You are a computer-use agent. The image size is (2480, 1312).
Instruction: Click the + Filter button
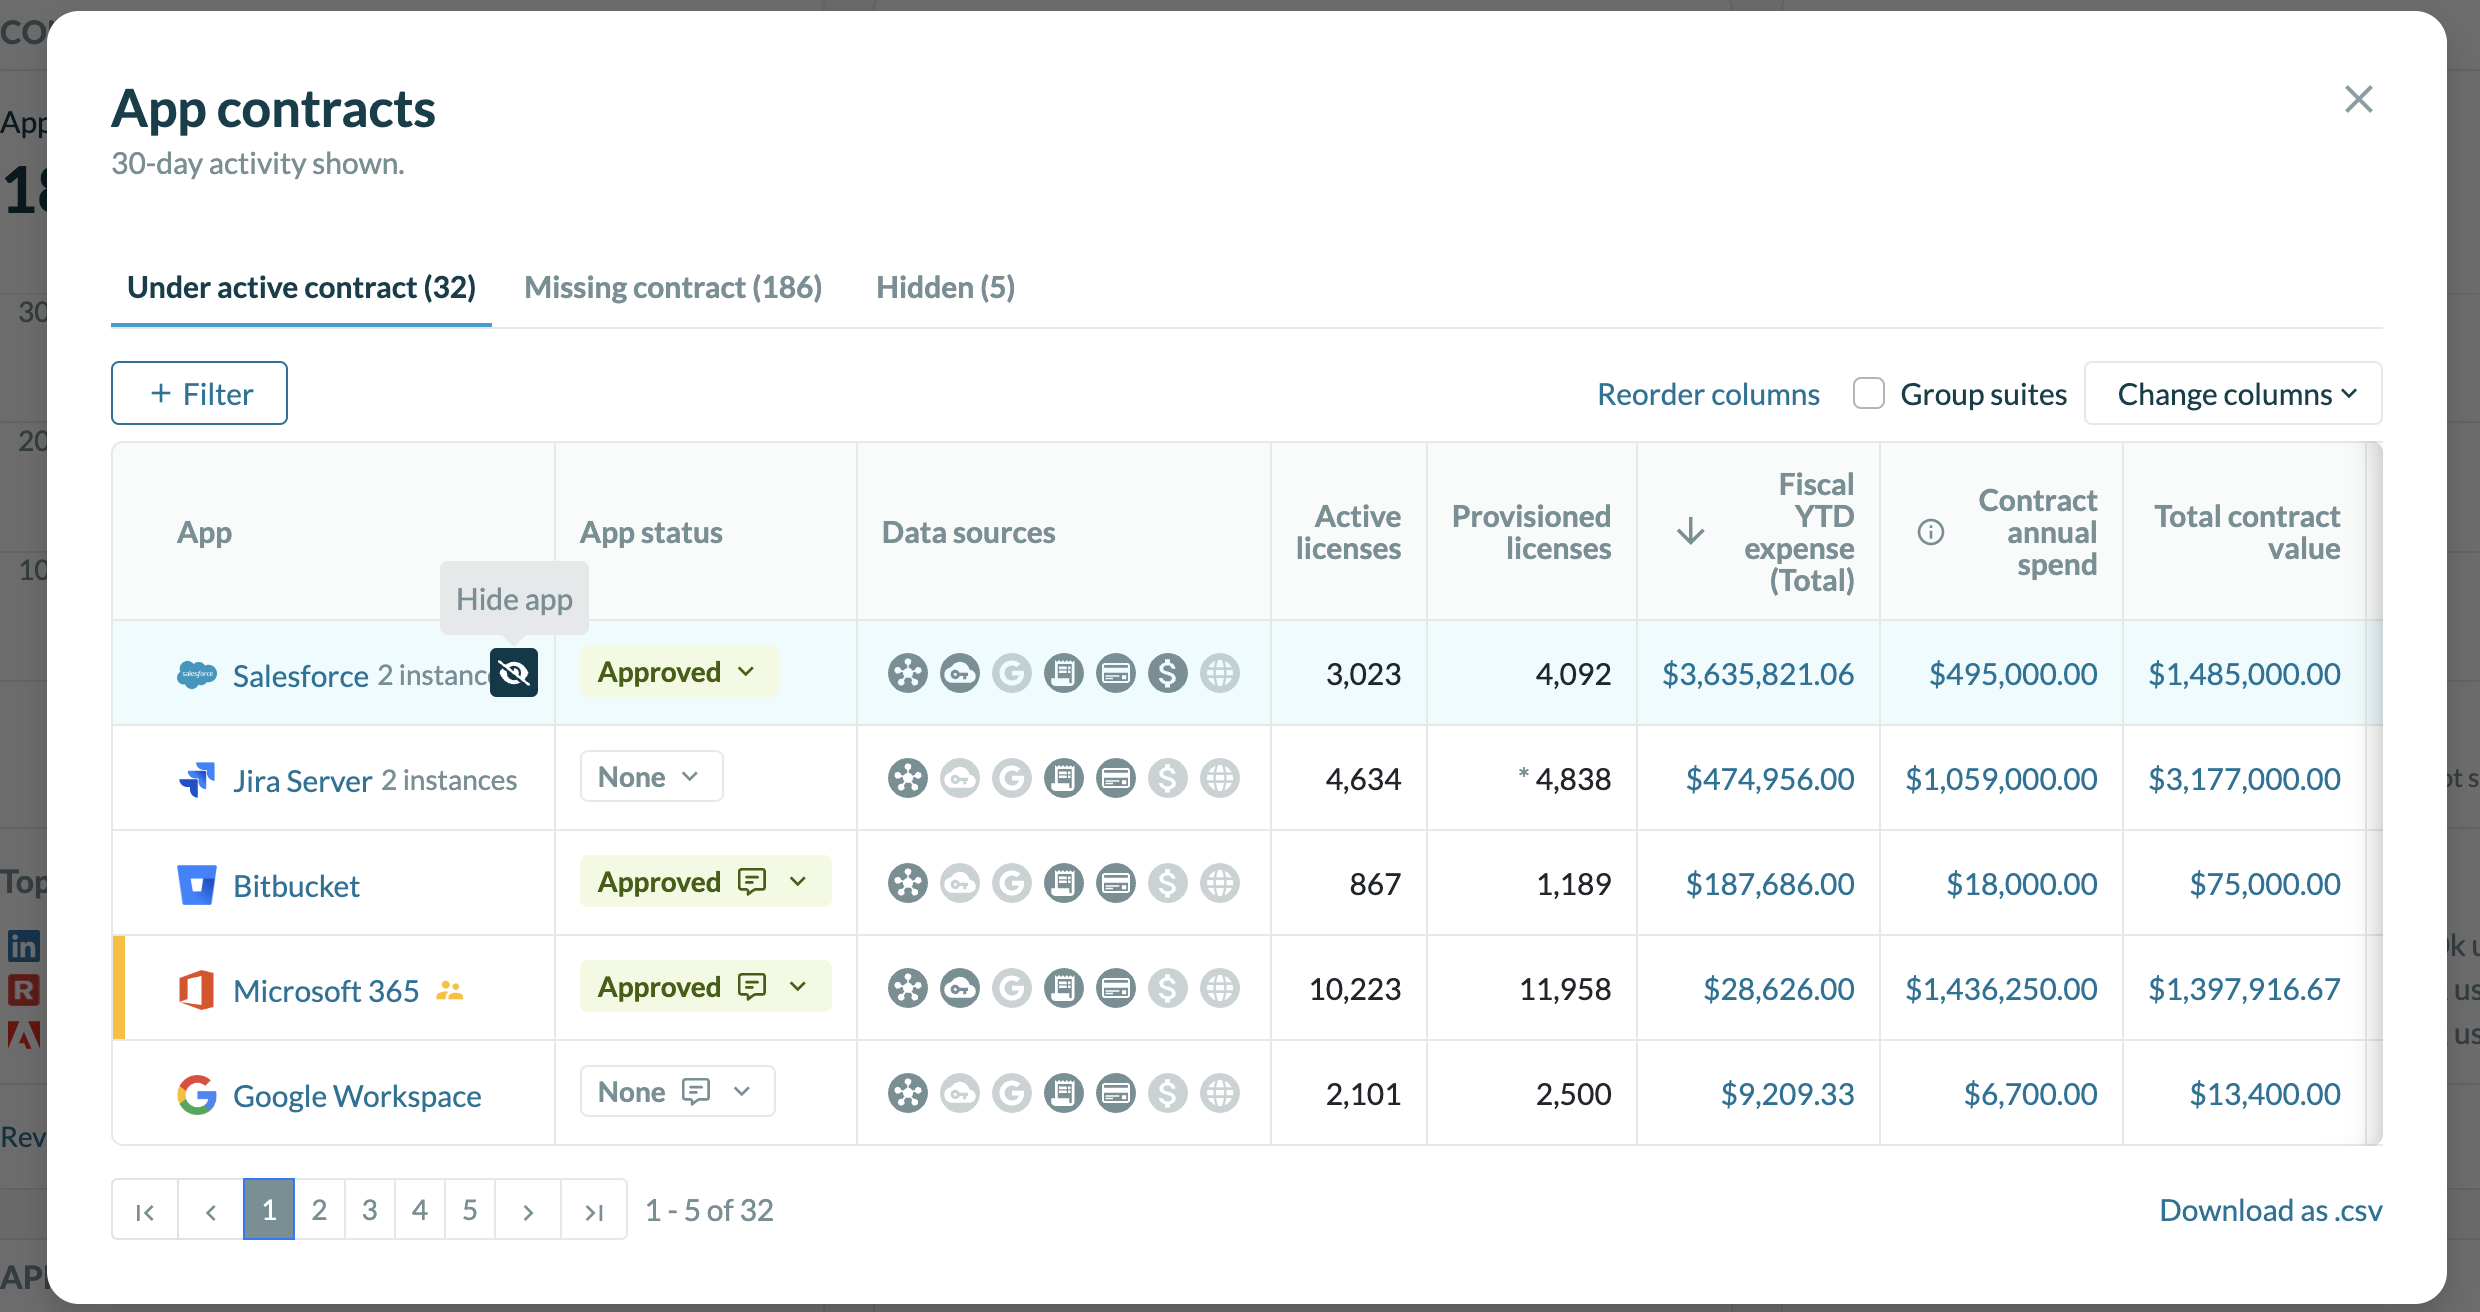pos(199,394)
